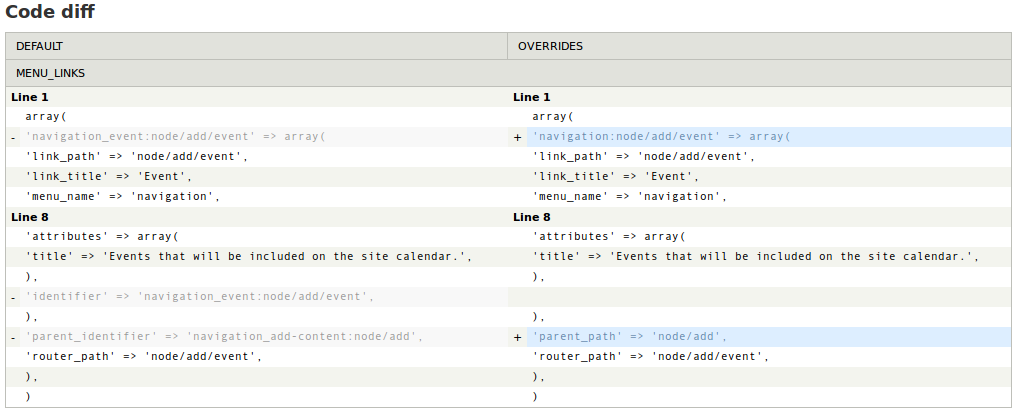
Task: Click the 'router_path' line in the default column
Action: click(x=143, y=357)
